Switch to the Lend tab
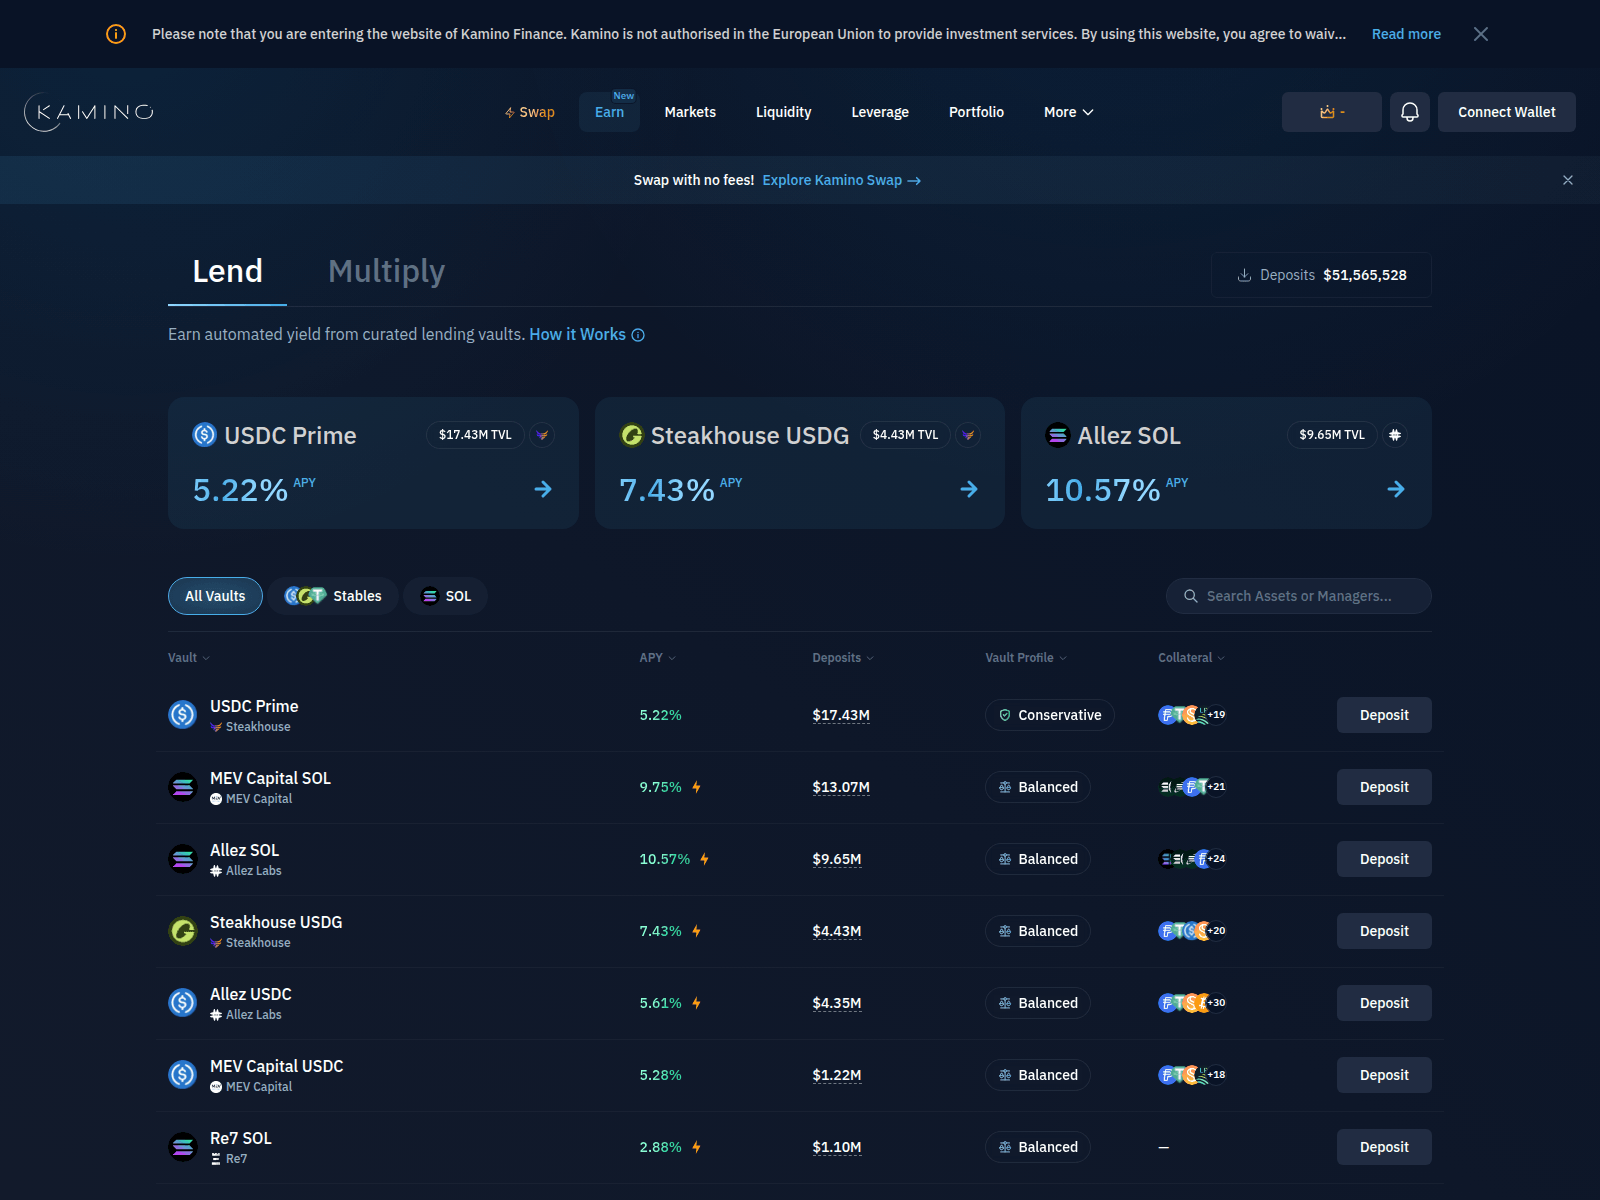Image resolution: width=1600 pixels, height=1200 pixels. coord(228,271)
